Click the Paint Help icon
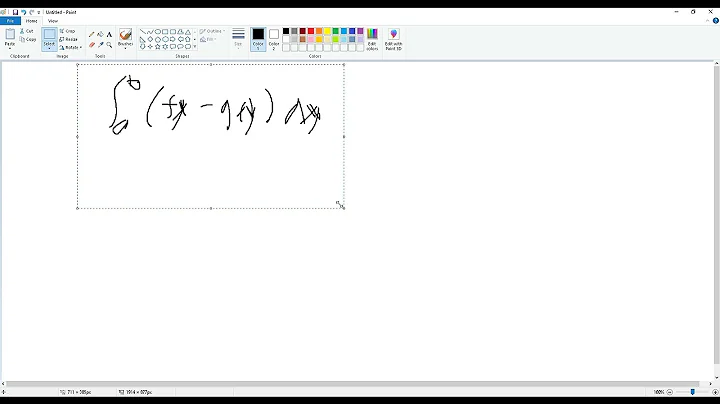 coord(715,21)
